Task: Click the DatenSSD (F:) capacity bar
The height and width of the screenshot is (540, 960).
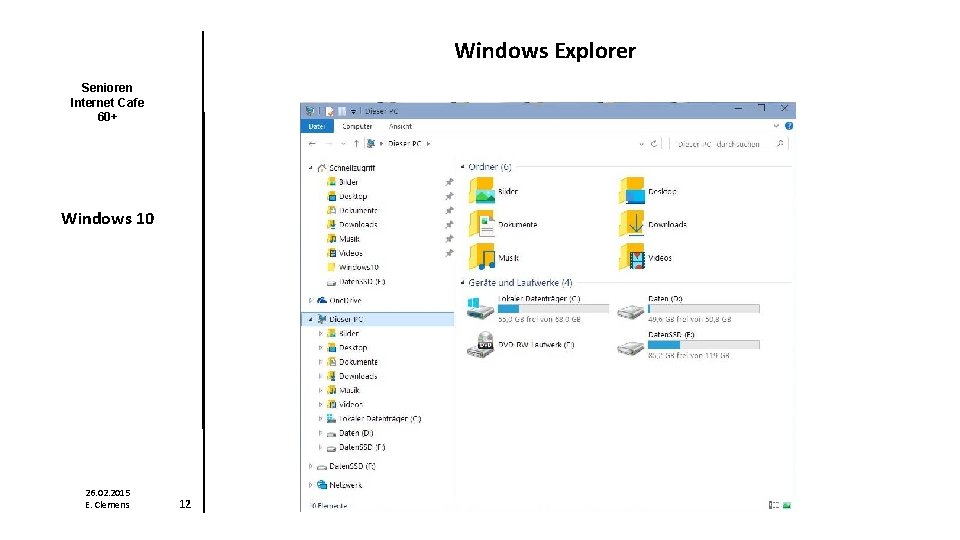Action: tap(703, 345)
